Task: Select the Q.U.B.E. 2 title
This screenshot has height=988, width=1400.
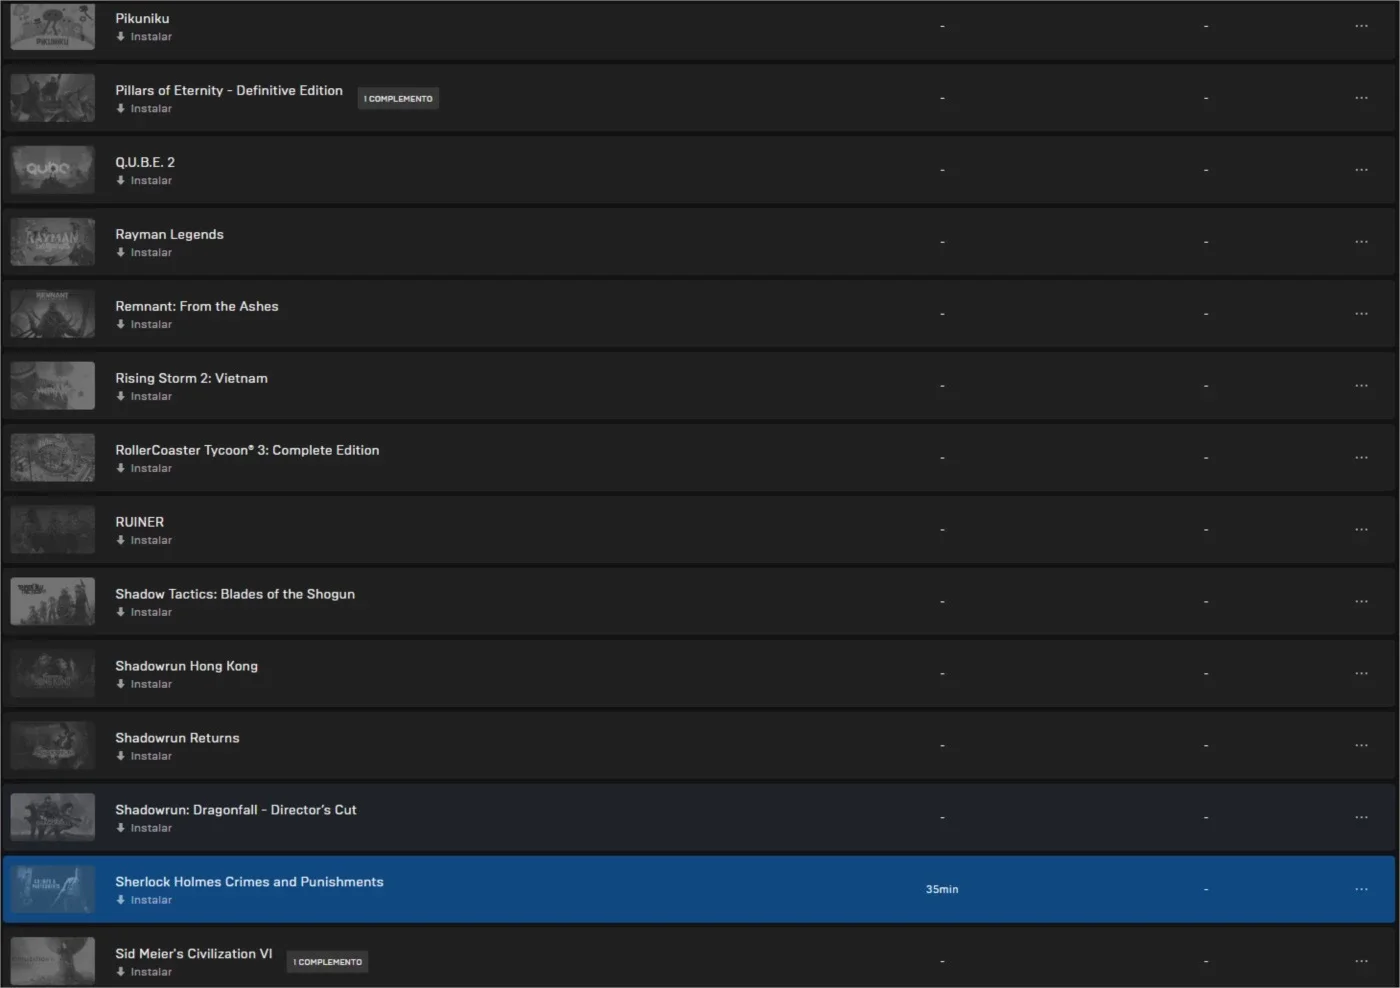Action: click(145, 163)
